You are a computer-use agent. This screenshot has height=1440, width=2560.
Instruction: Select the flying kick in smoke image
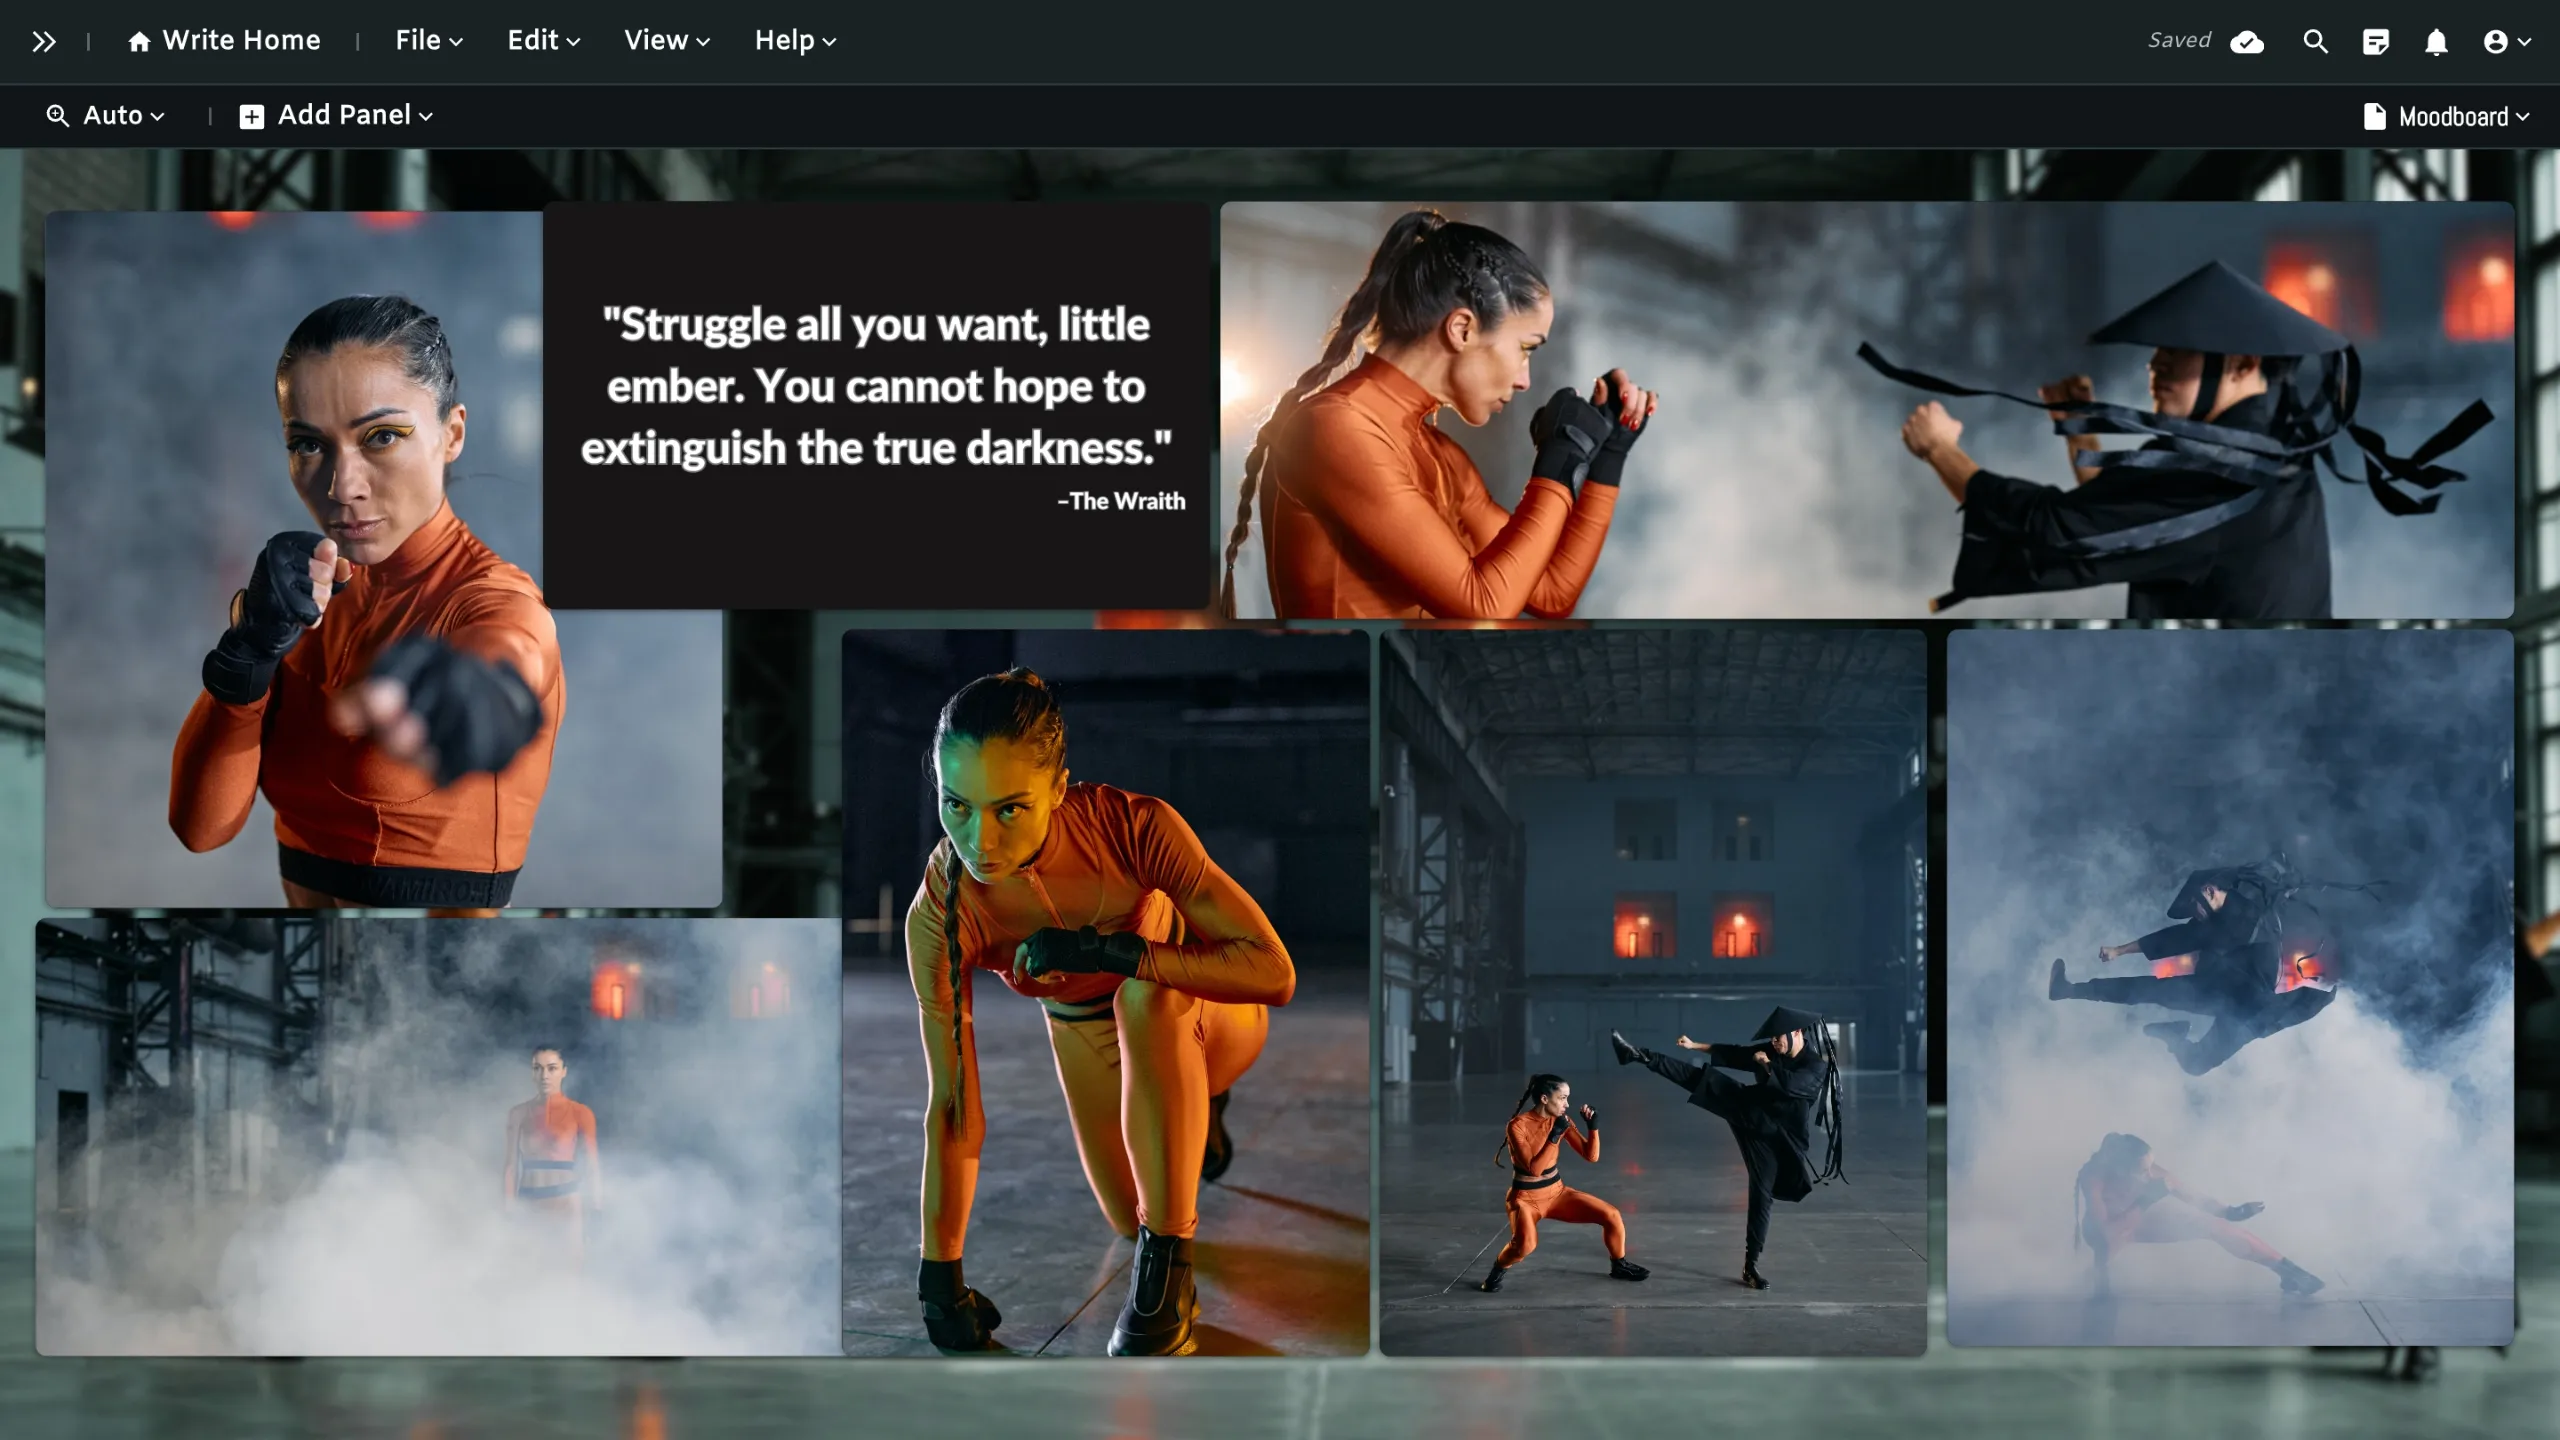pyautogui.click(x=2229, y=987)
